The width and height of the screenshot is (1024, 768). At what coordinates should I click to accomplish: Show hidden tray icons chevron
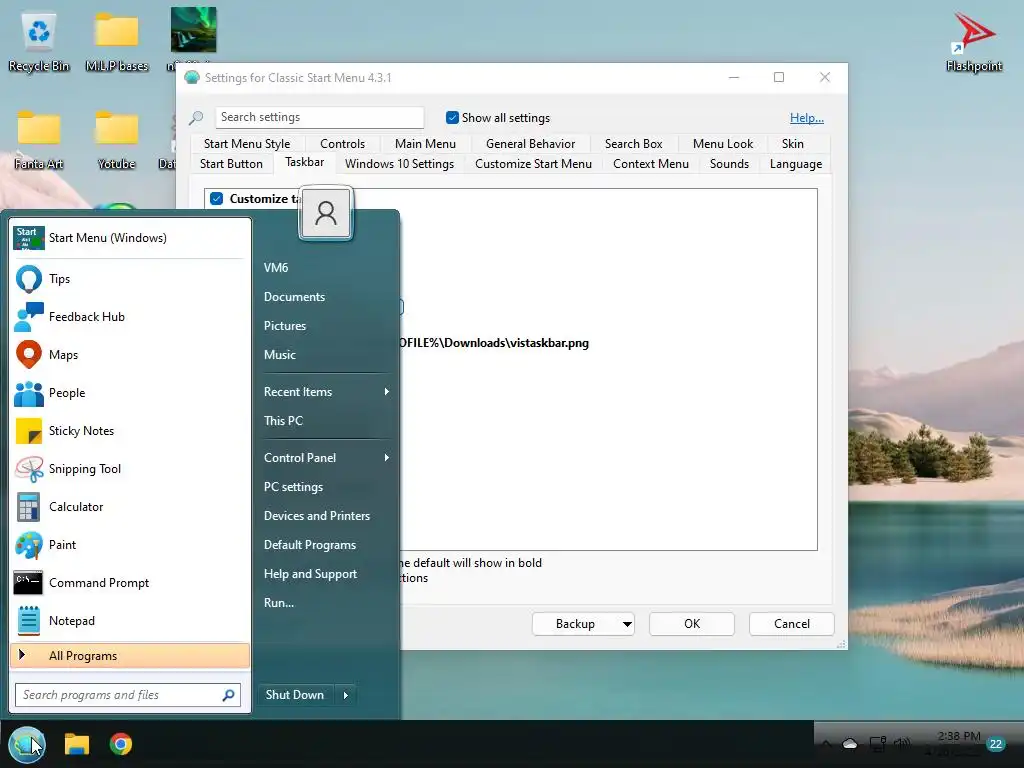click(x=826, y=744)
